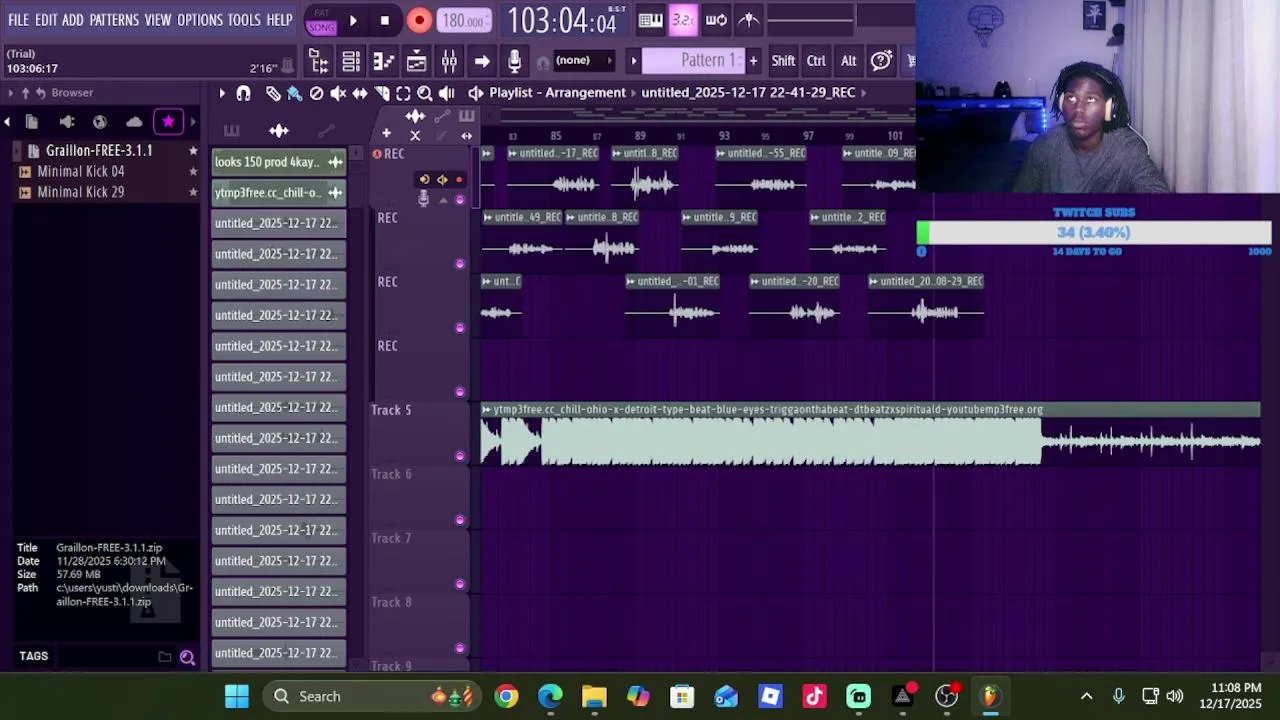
Task: Open the VIEW menu
Action: click(x=158, y=20)
